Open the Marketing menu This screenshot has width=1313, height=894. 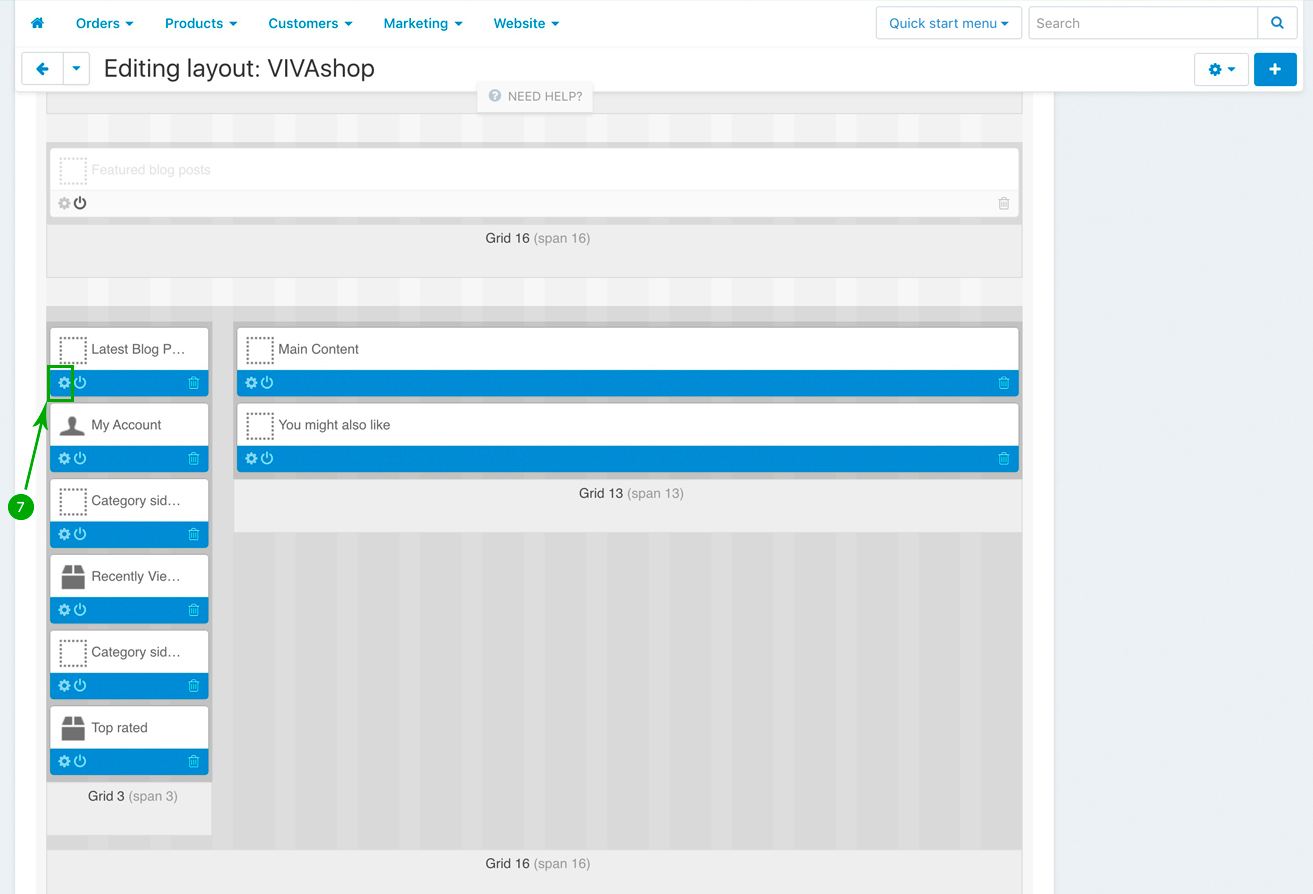(x=423, y=23)
